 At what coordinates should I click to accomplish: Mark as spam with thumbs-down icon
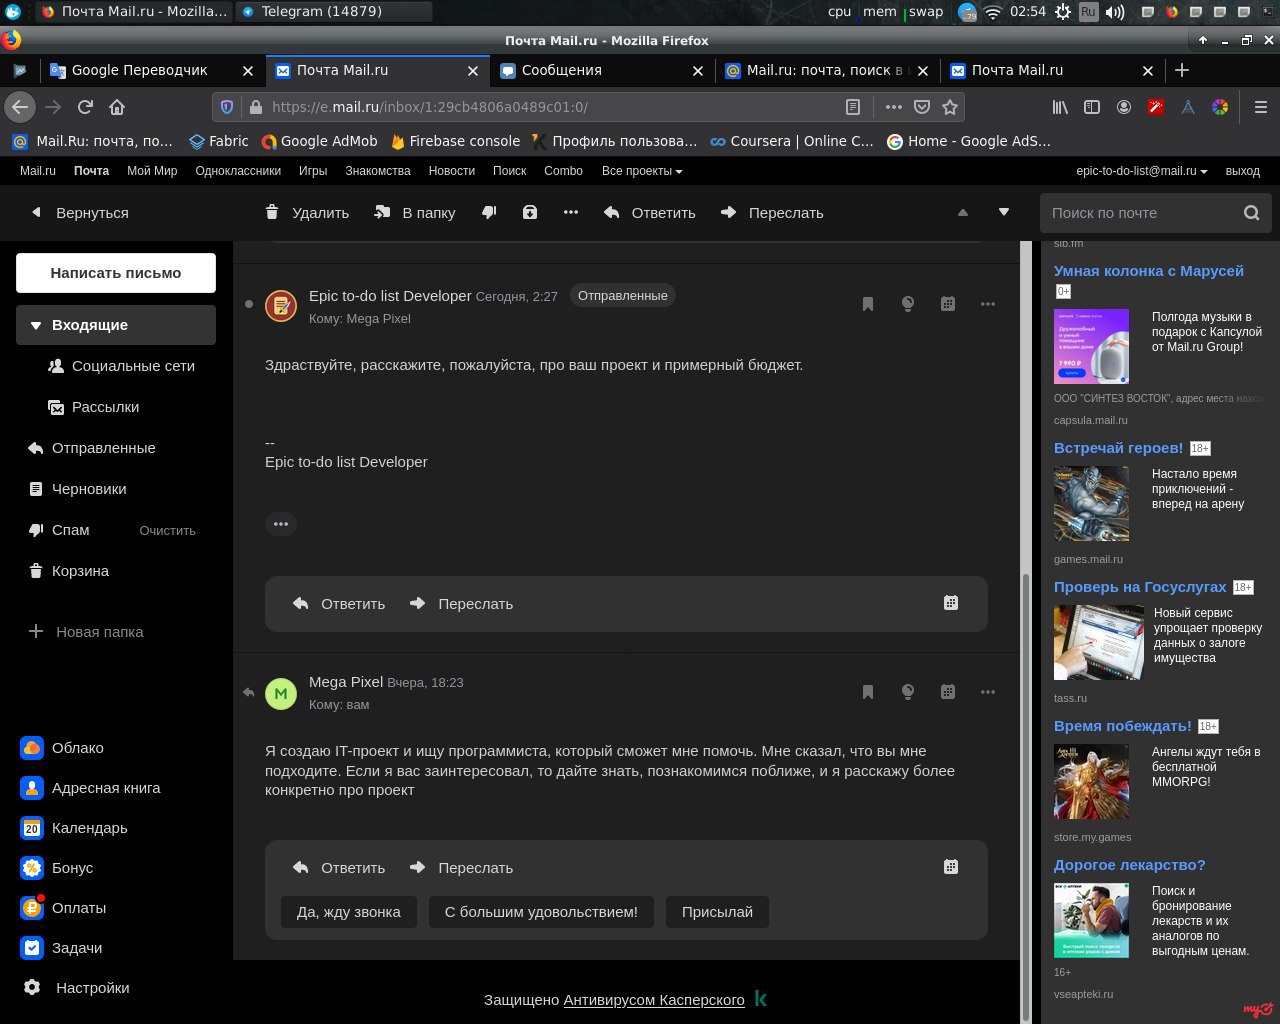tap(489, 212)
